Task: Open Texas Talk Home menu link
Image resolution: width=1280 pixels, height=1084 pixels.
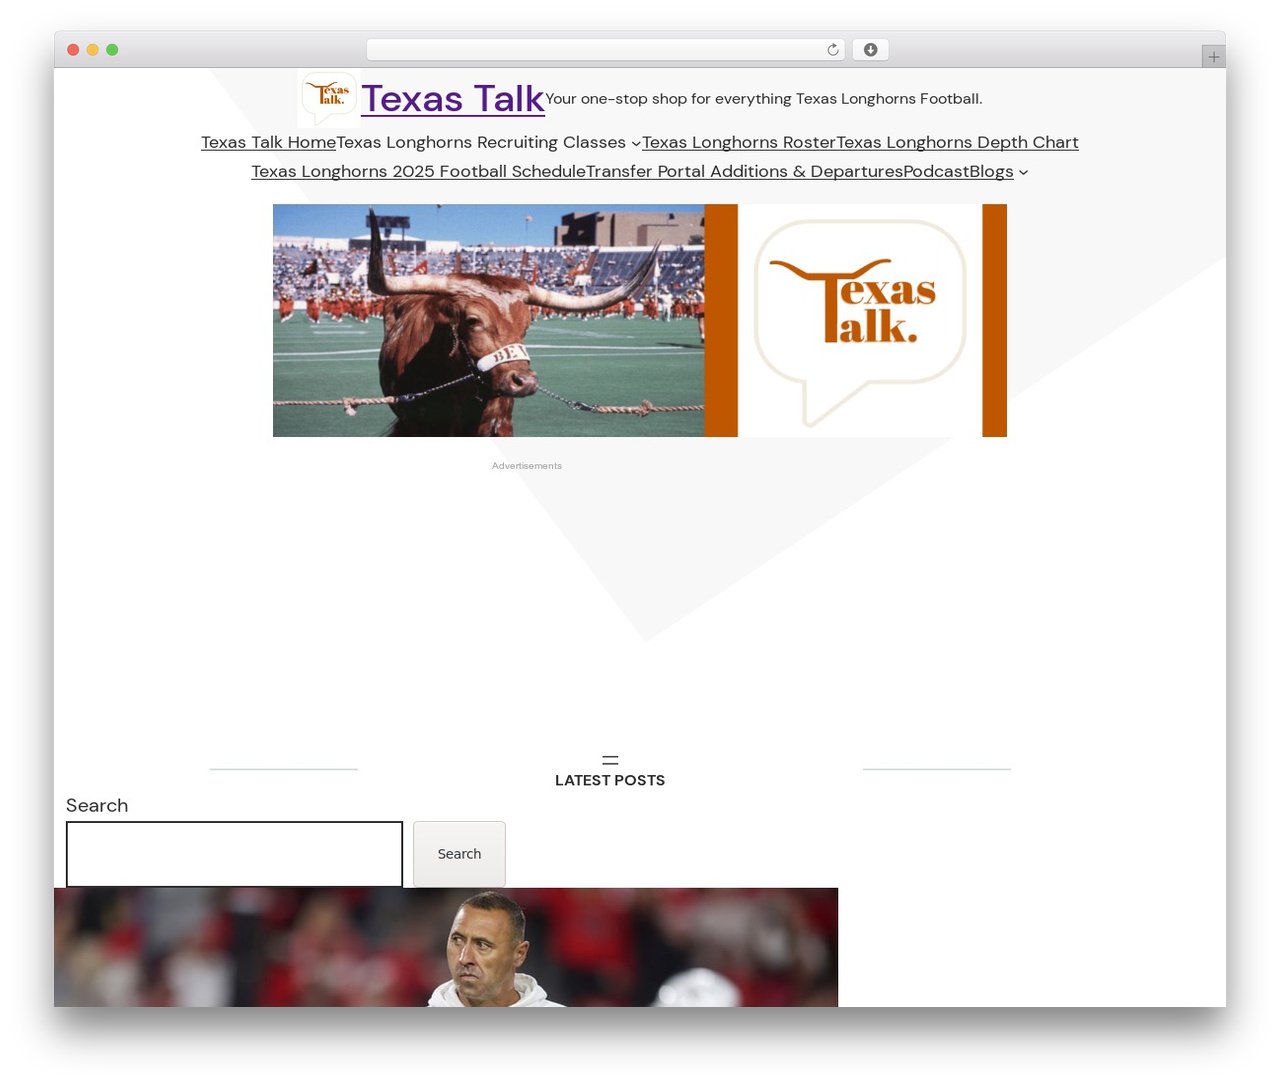Action: (x=268, y=142)
